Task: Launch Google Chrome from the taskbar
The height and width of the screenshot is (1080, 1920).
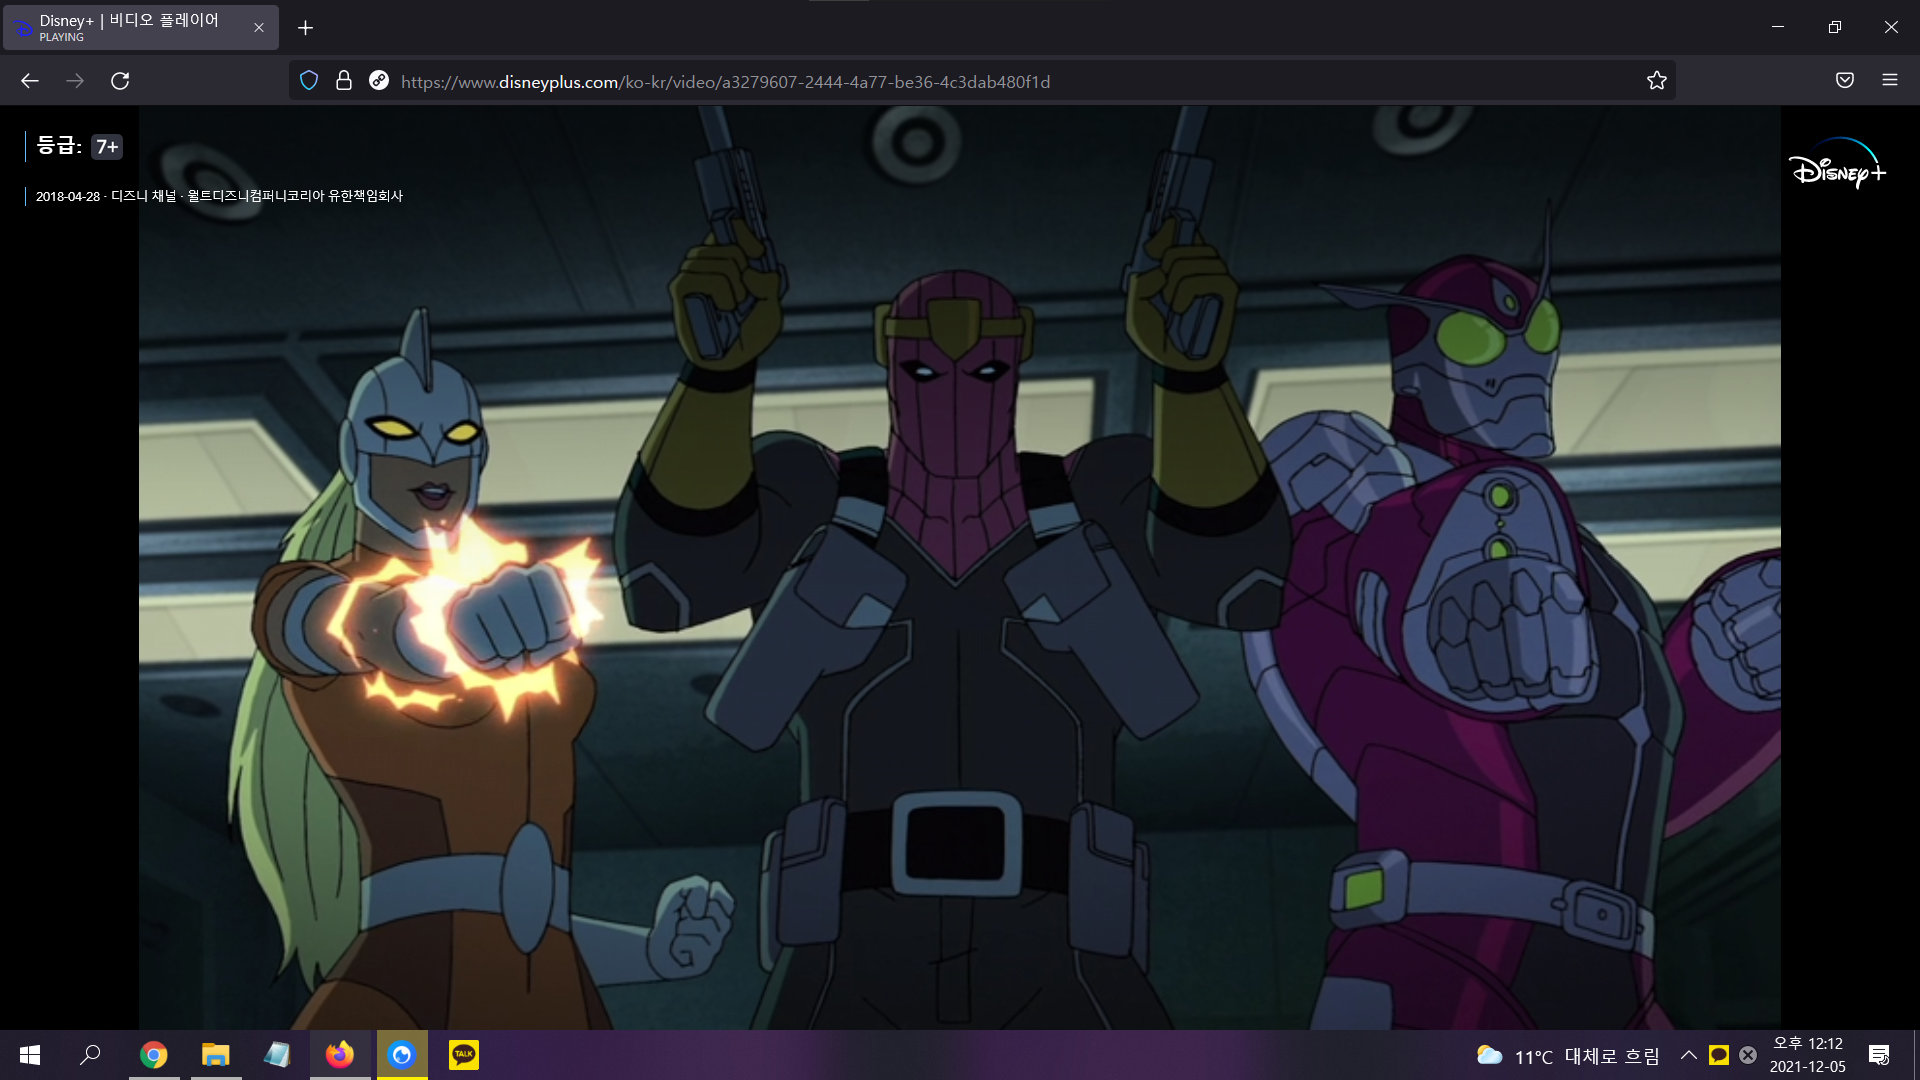Action: click(154, 1055)
